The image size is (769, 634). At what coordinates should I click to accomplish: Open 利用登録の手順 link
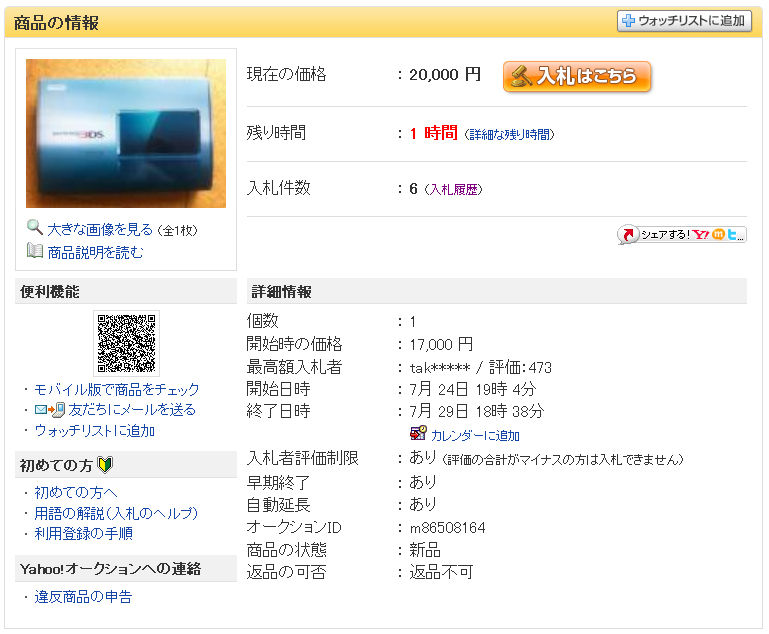(83, 533)
